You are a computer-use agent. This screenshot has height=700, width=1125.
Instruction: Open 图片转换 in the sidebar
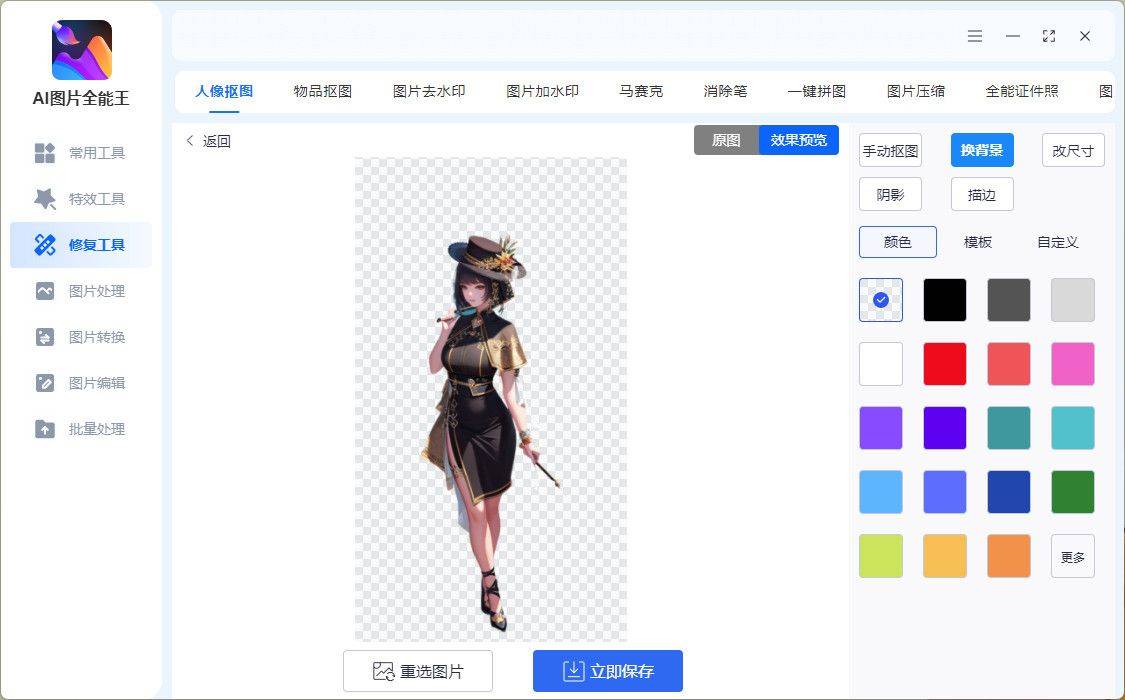click(80, 336)
